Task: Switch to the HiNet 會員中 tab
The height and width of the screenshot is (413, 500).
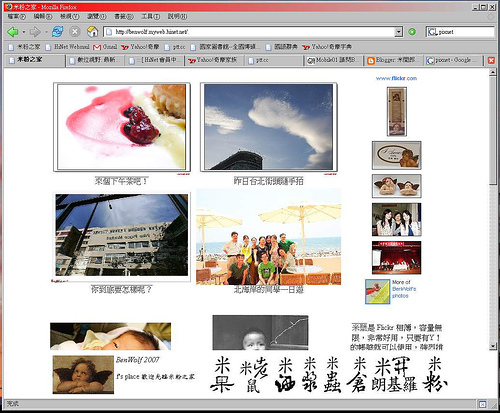Action: [155, 60]
